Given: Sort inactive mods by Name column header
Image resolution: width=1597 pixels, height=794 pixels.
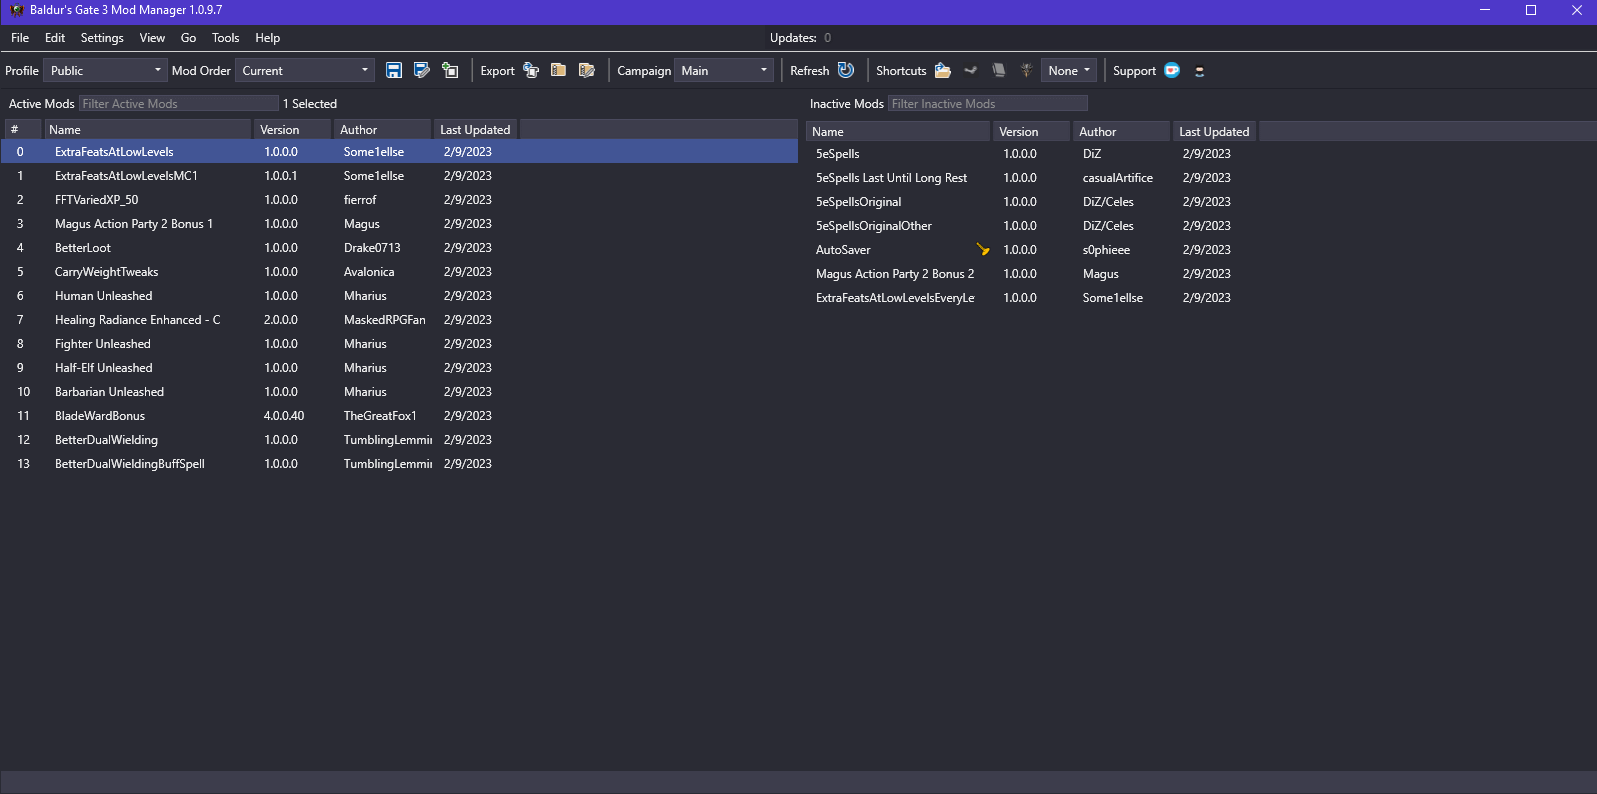Looking at the screenshot, I should tap(898, 131).
